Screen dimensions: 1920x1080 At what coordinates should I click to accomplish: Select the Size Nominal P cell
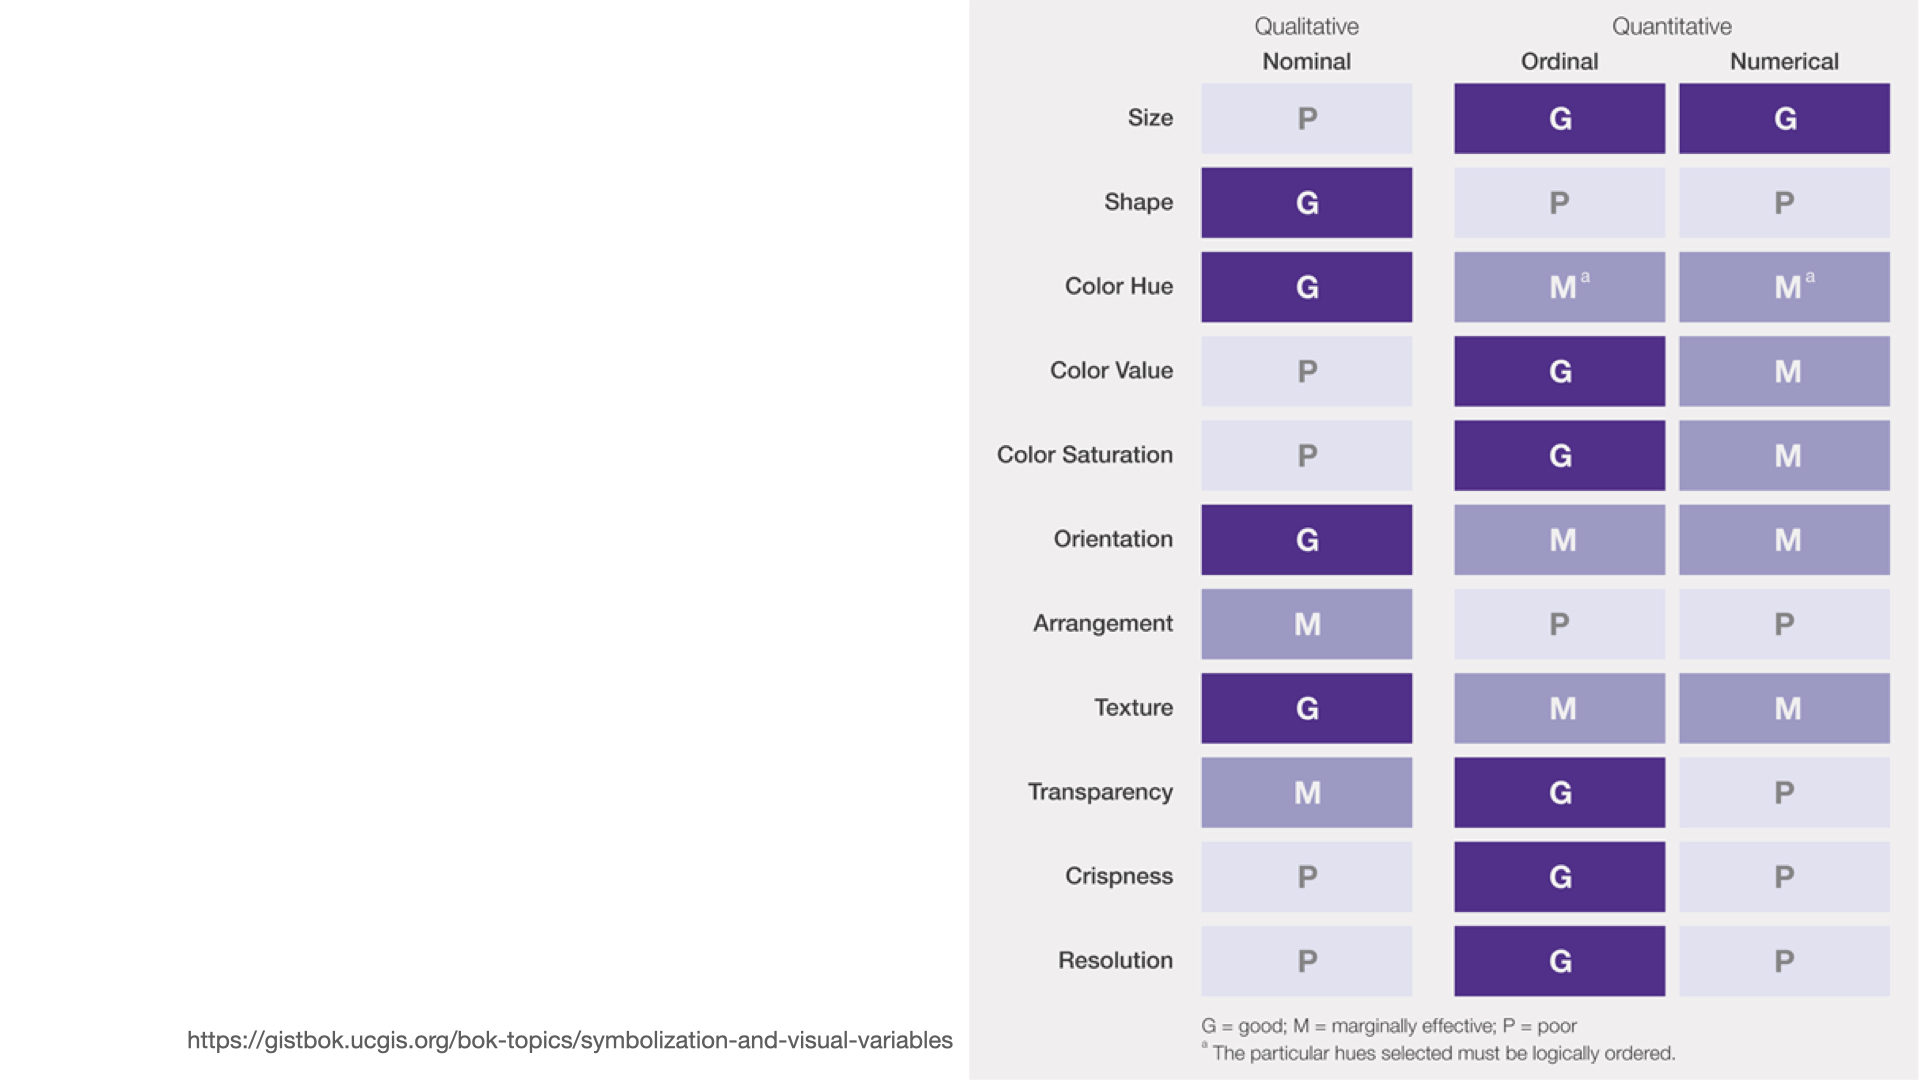pyautogui.click(x=1306, y=118)
